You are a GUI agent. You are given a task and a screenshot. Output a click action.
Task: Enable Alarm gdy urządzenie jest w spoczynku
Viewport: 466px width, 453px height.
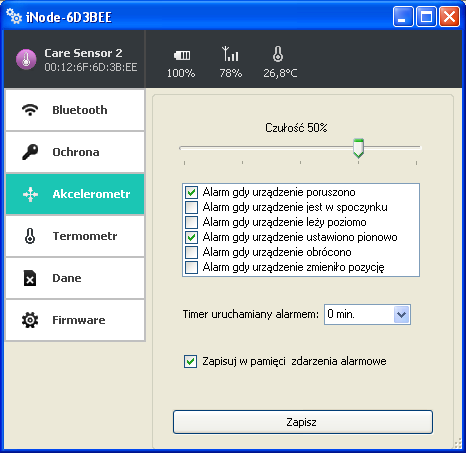[x=191, y=207]
